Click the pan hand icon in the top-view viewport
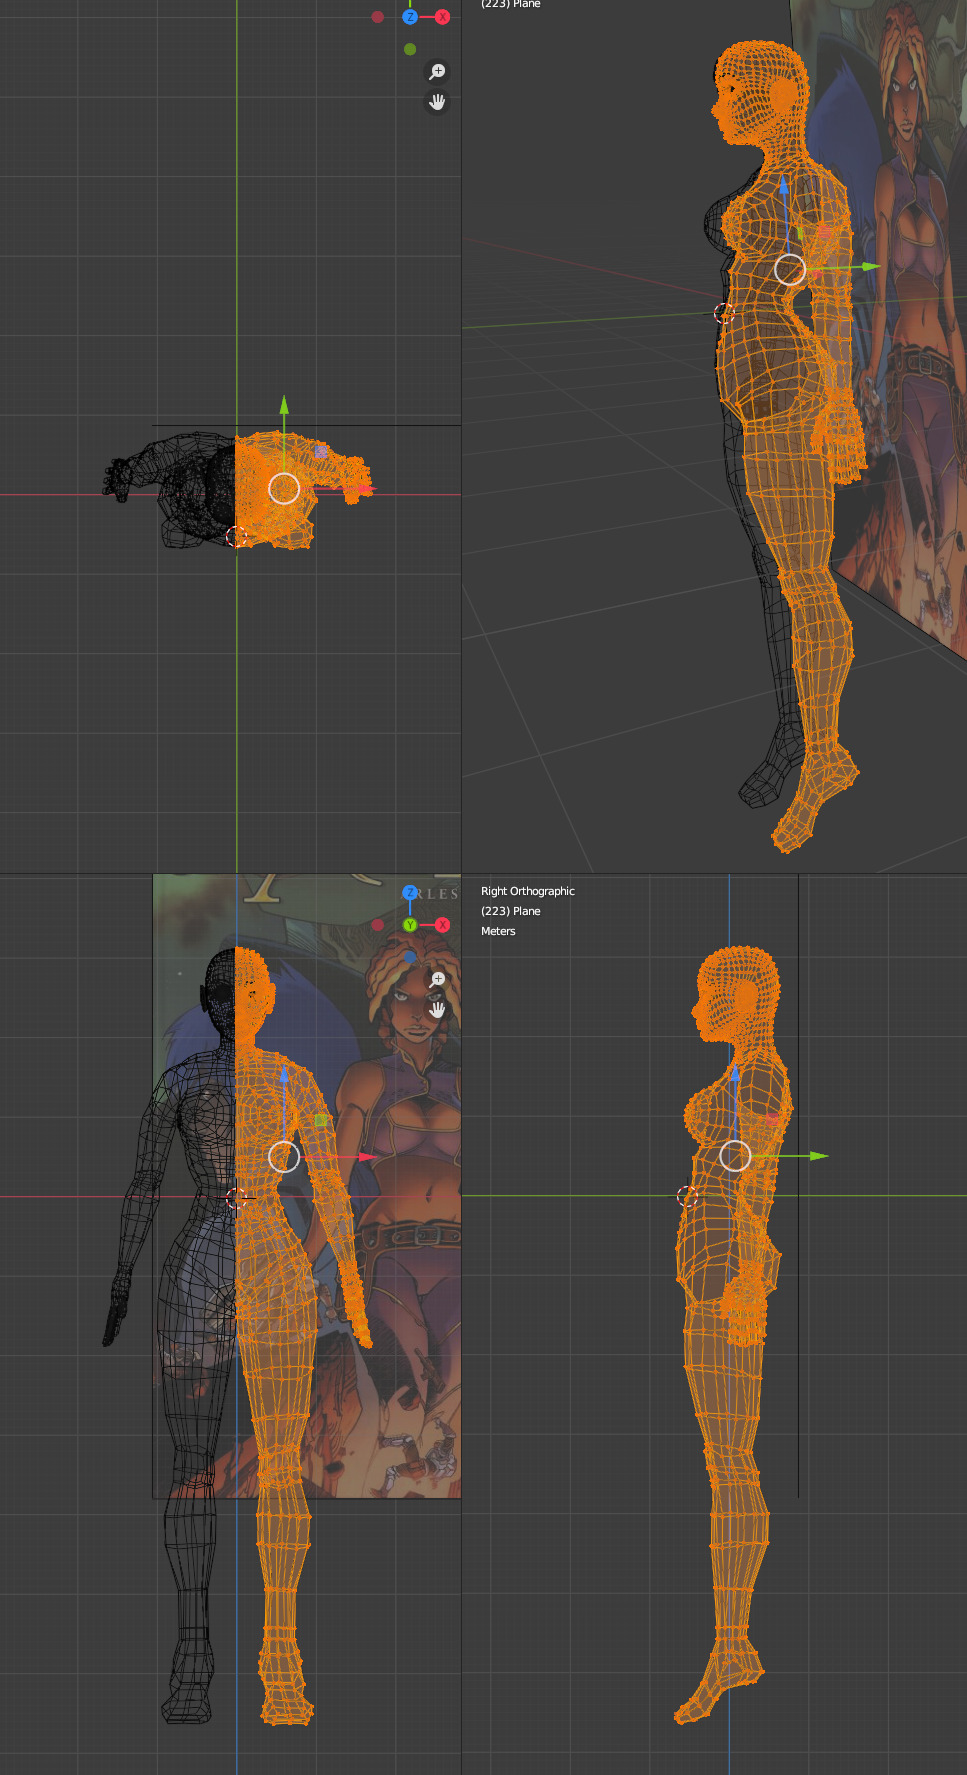The image size is (967, 1775). (437, 102)
